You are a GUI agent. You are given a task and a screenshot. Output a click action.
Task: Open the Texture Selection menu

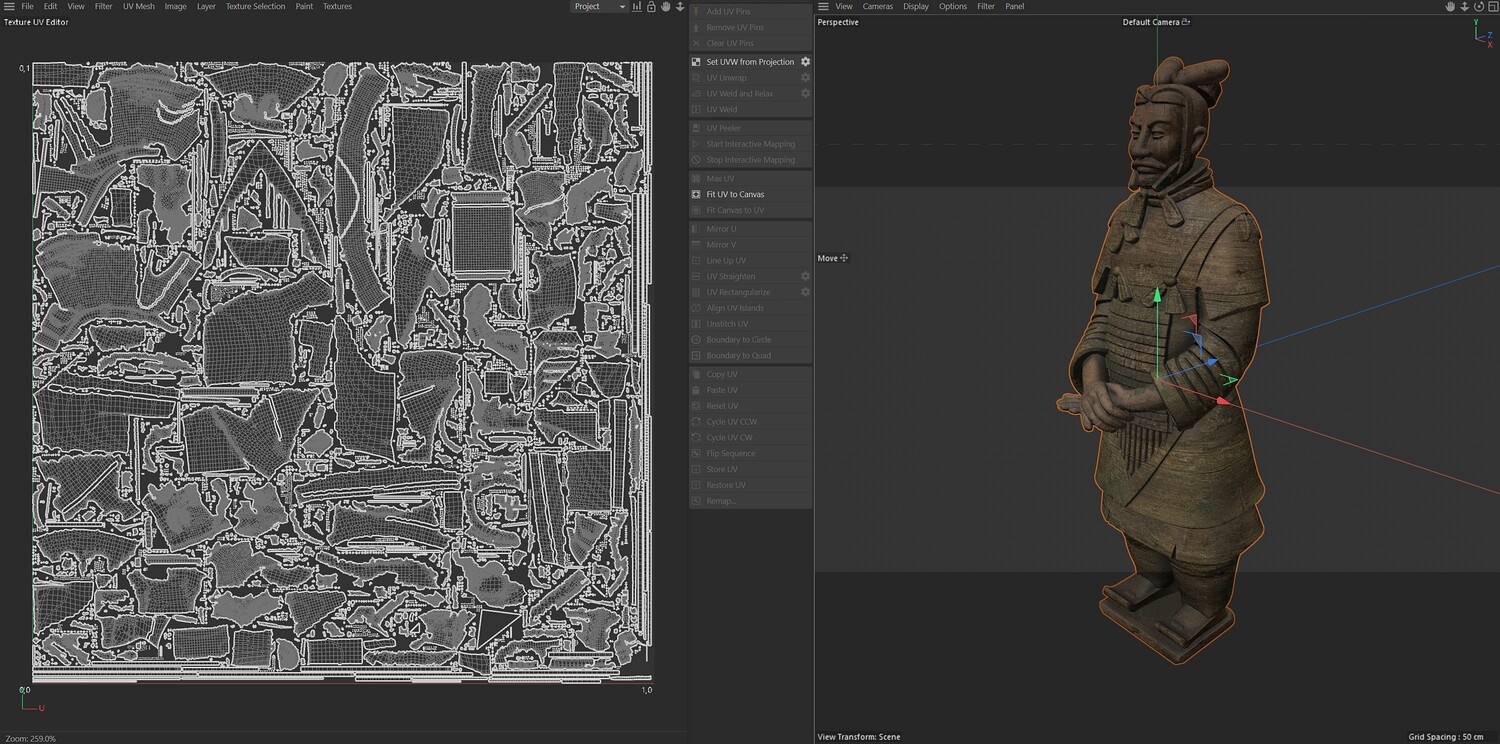click(255, 7)
